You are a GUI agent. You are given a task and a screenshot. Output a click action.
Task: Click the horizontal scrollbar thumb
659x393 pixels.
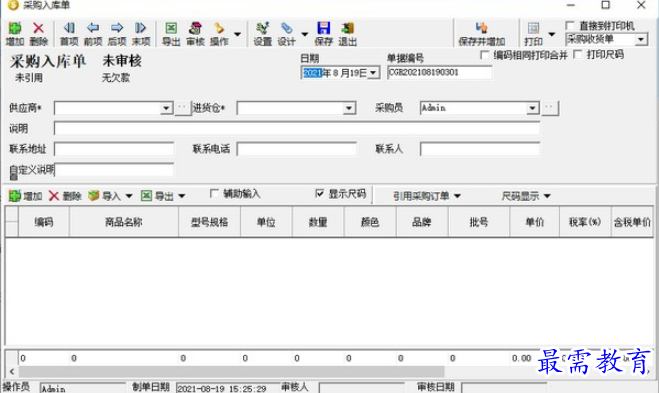232,372
